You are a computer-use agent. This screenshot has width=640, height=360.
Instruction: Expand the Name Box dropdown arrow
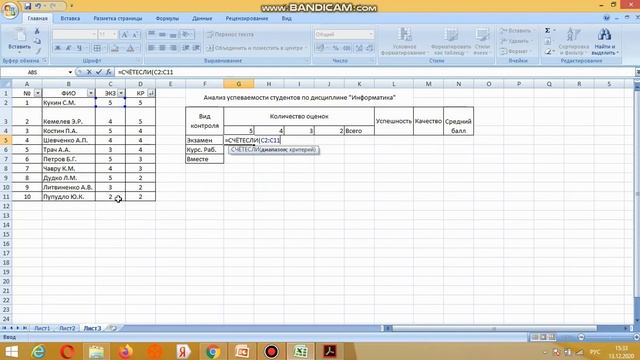pyautogui.click(x=70, y=72)
